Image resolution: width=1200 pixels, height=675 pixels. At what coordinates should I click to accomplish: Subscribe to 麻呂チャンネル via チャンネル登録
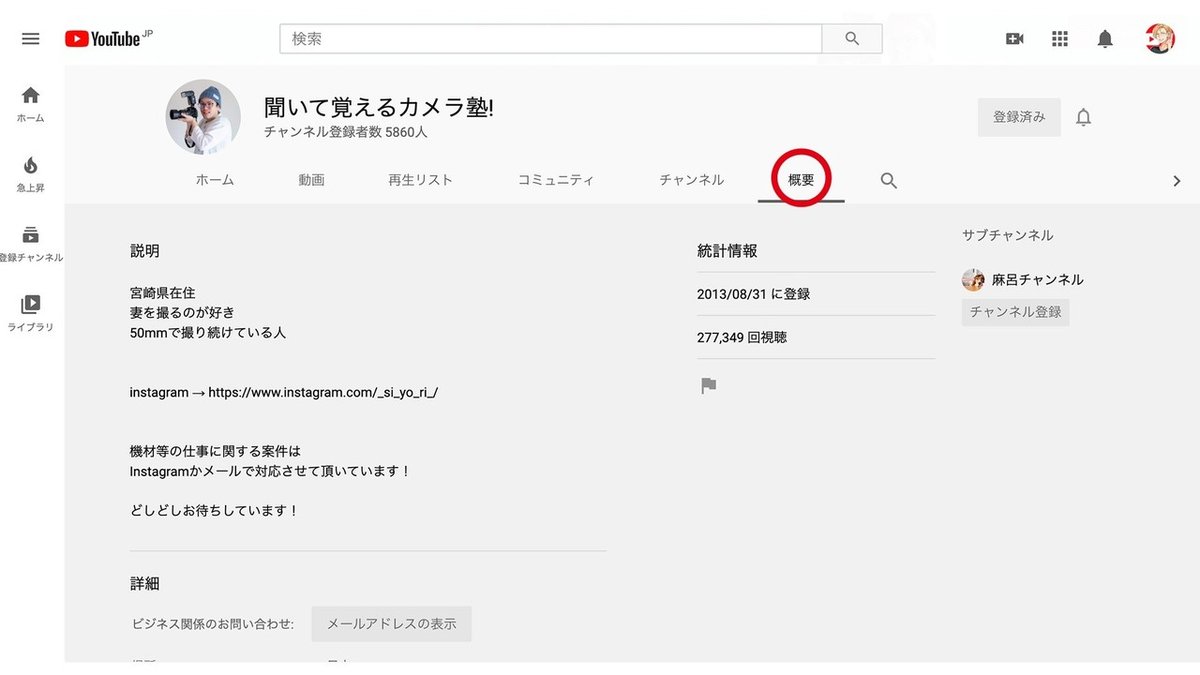coord(1015,312)
